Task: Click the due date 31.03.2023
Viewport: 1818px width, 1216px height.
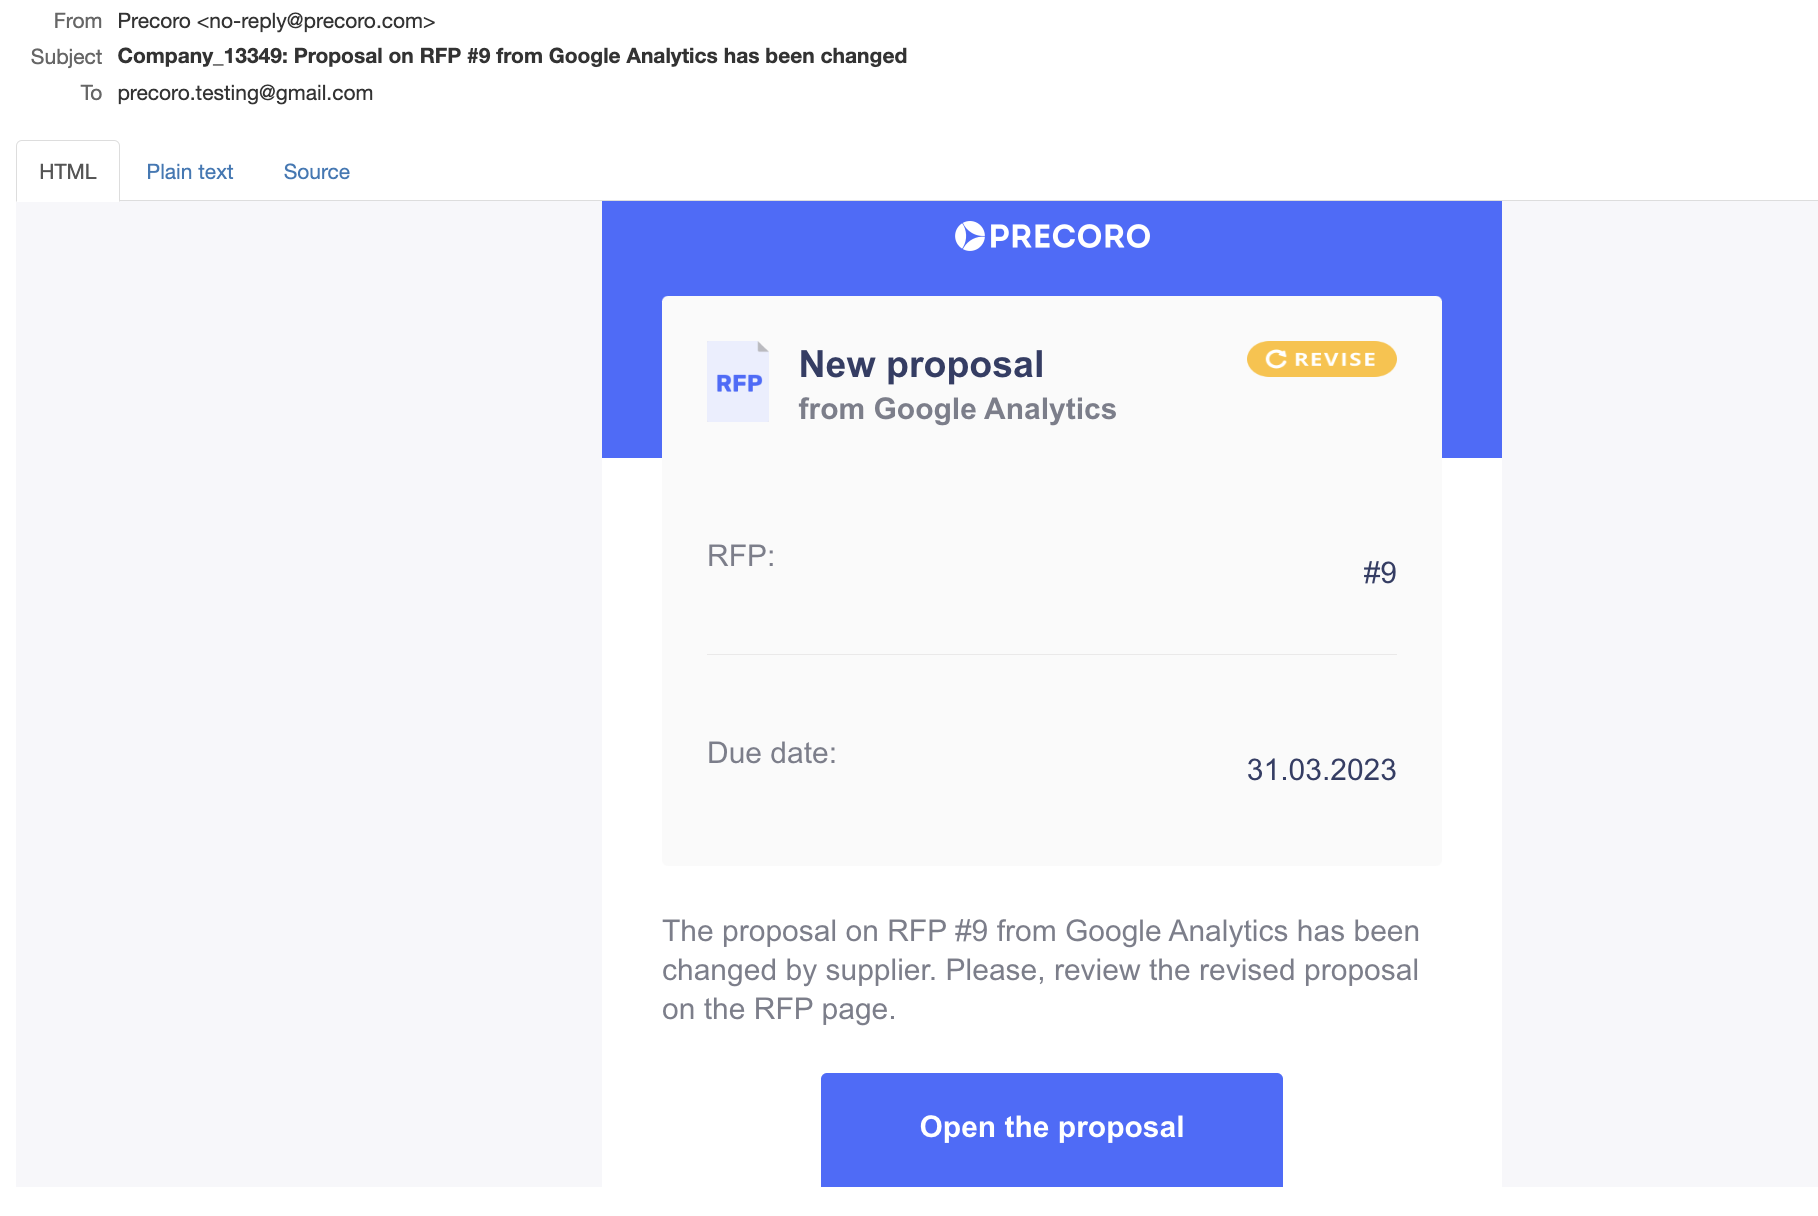Action: click(x=1321, y=770)
